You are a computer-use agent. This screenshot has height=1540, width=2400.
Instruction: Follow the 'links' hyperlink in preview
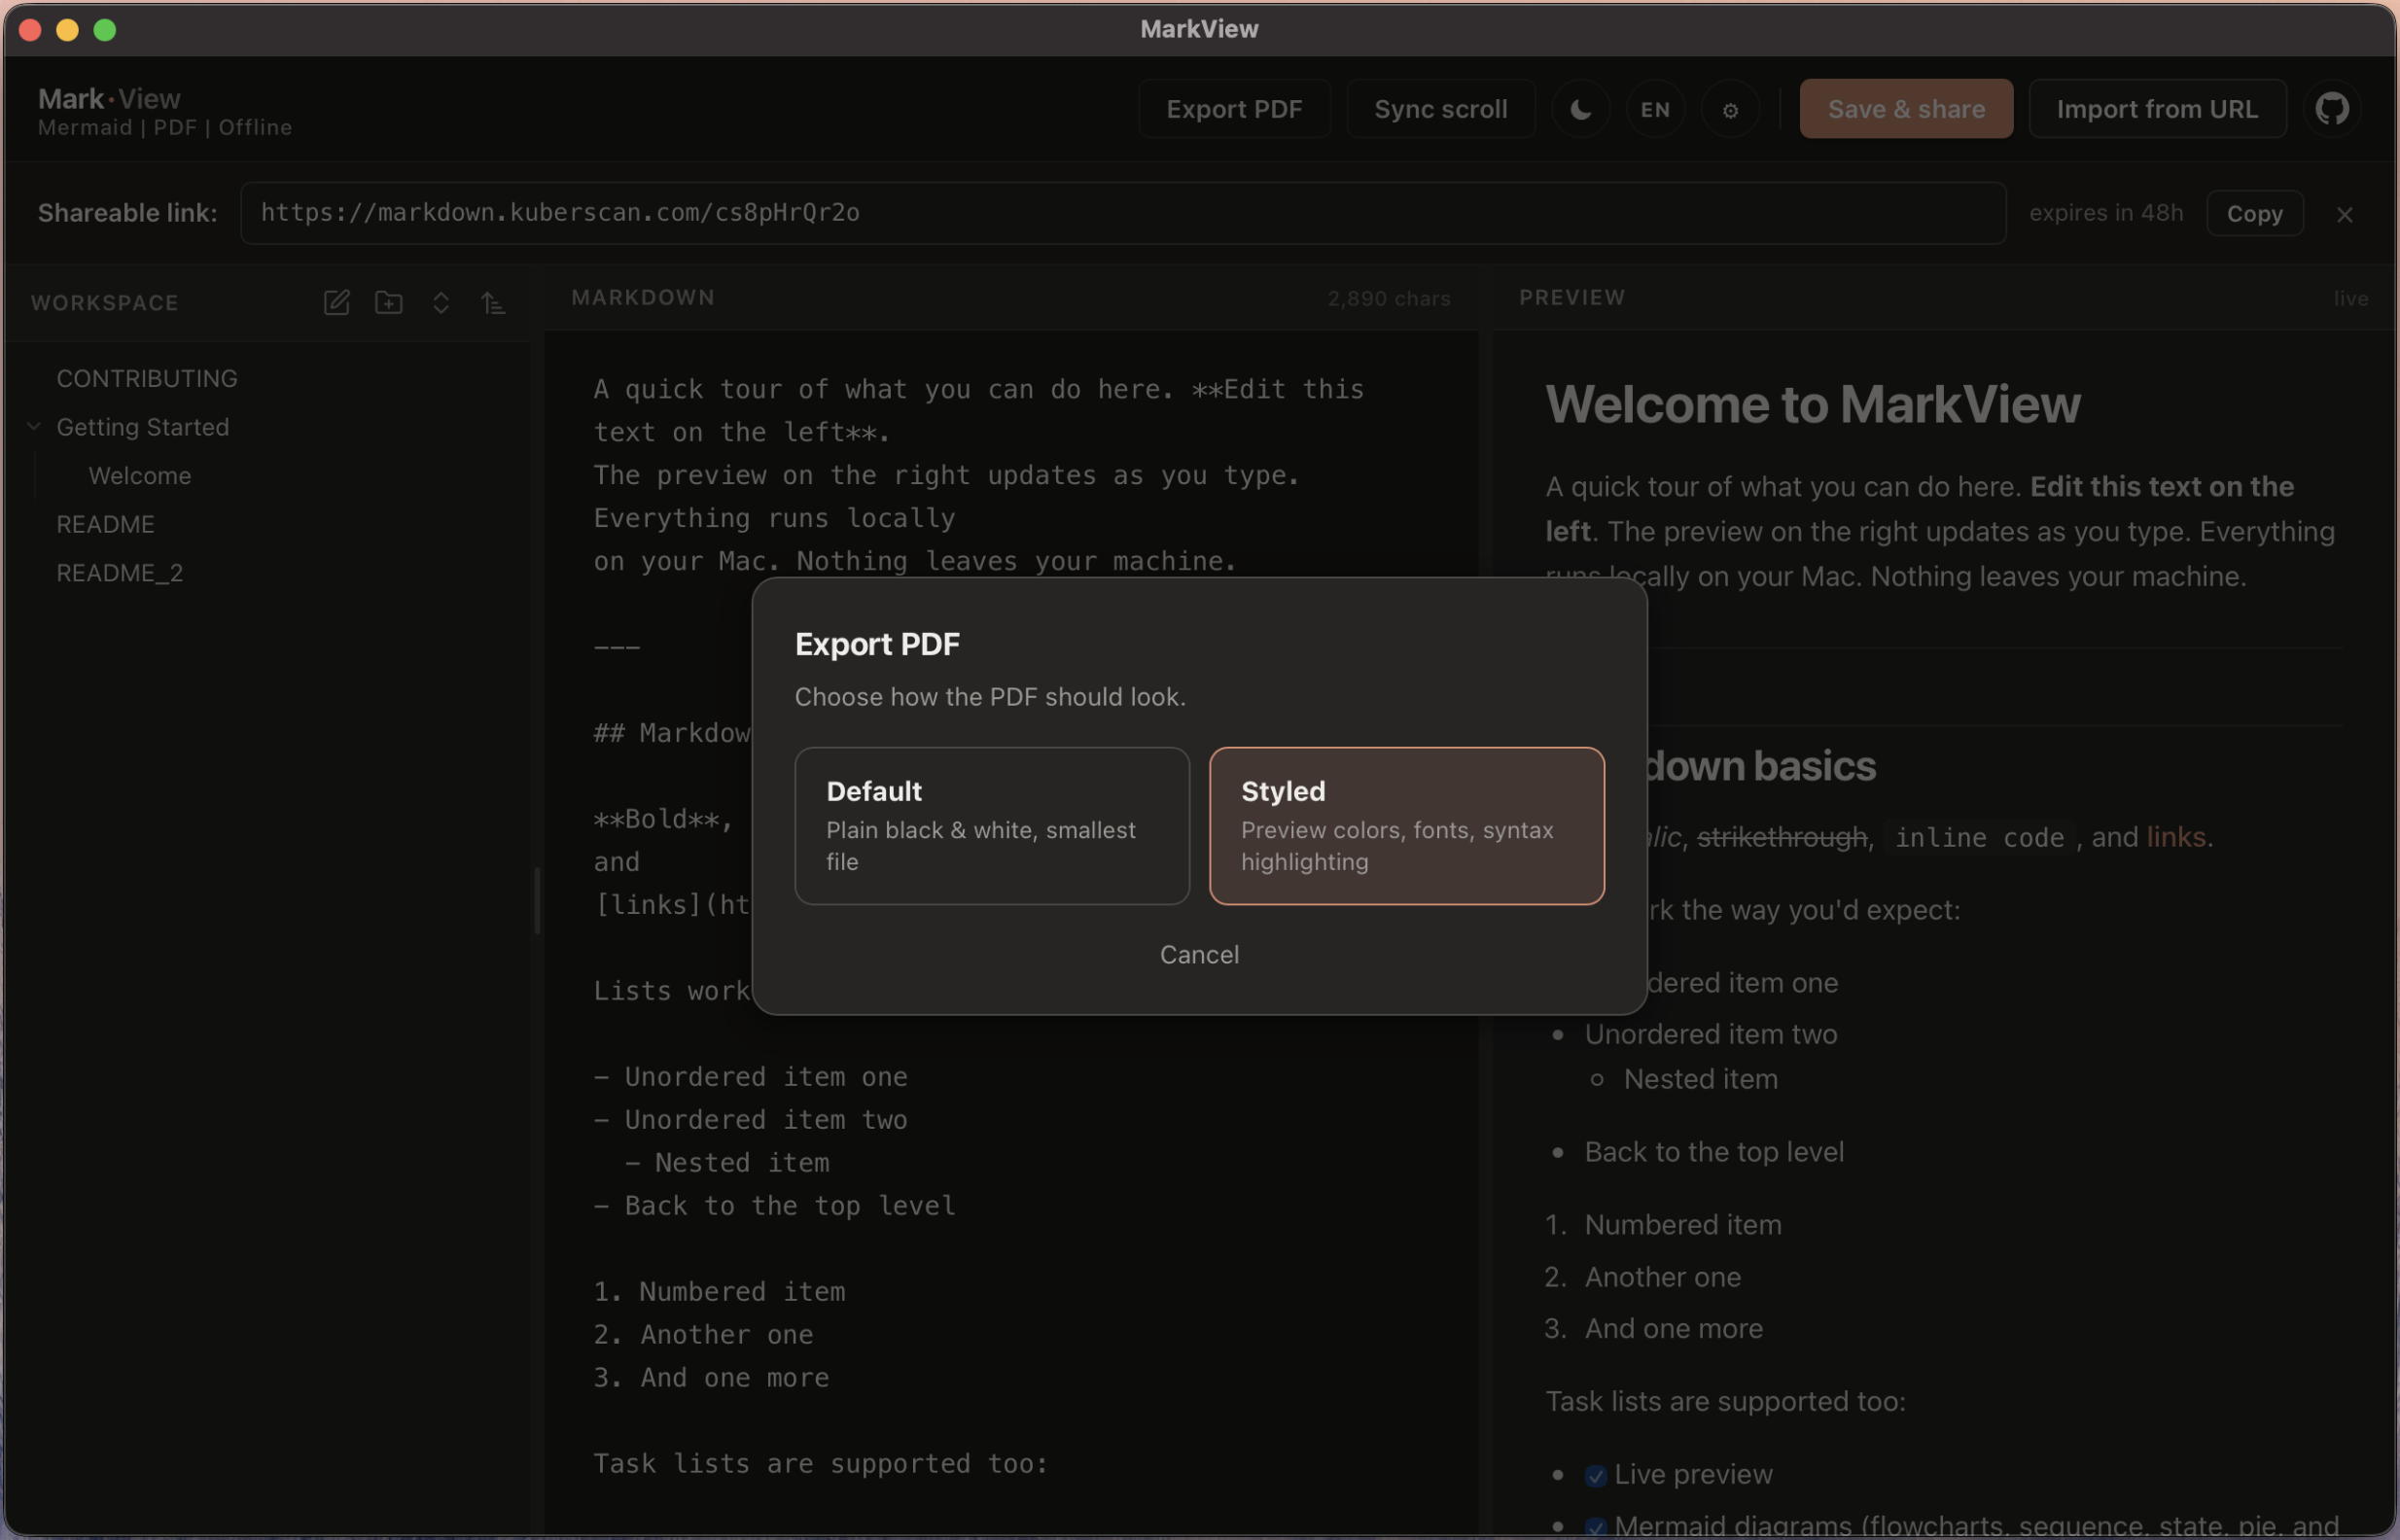2176,837
